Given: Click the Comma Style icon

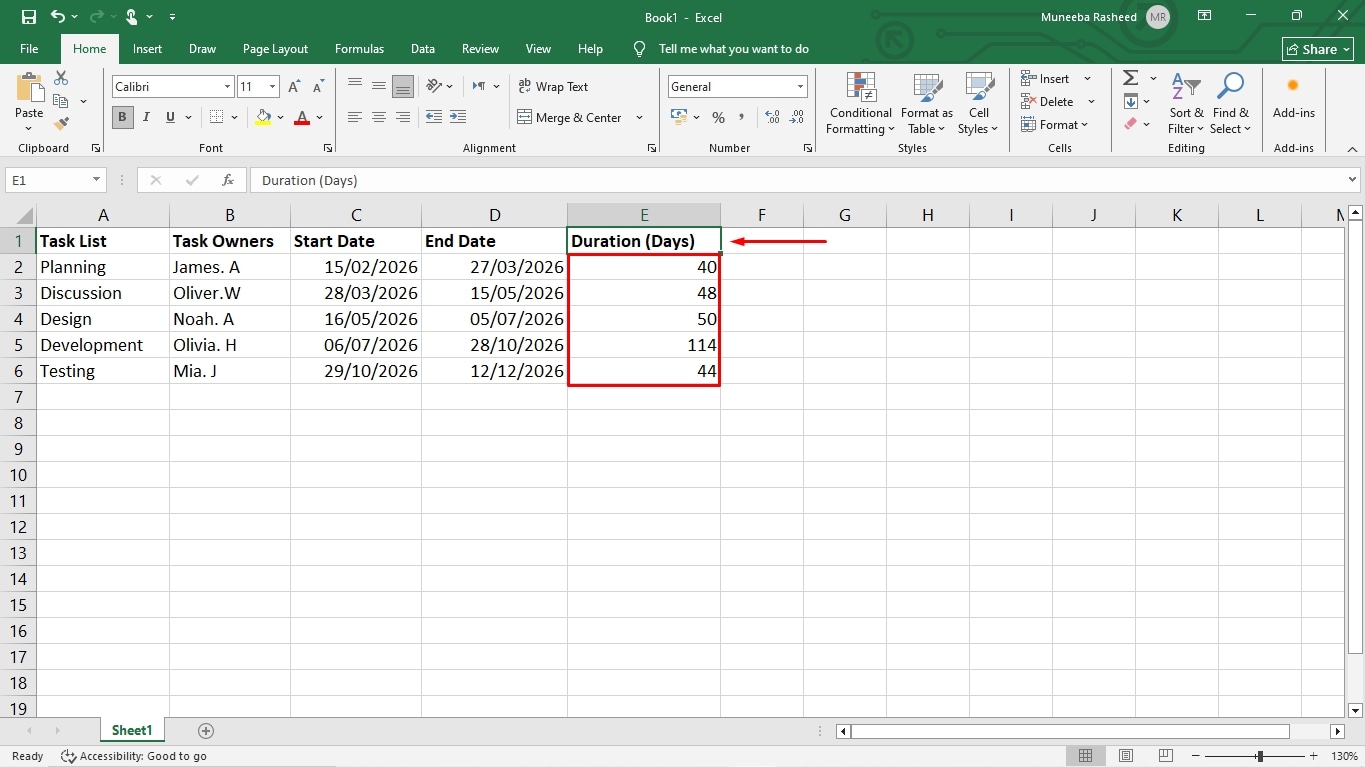Looking at the screenshot, I should (x=742, y=117).
